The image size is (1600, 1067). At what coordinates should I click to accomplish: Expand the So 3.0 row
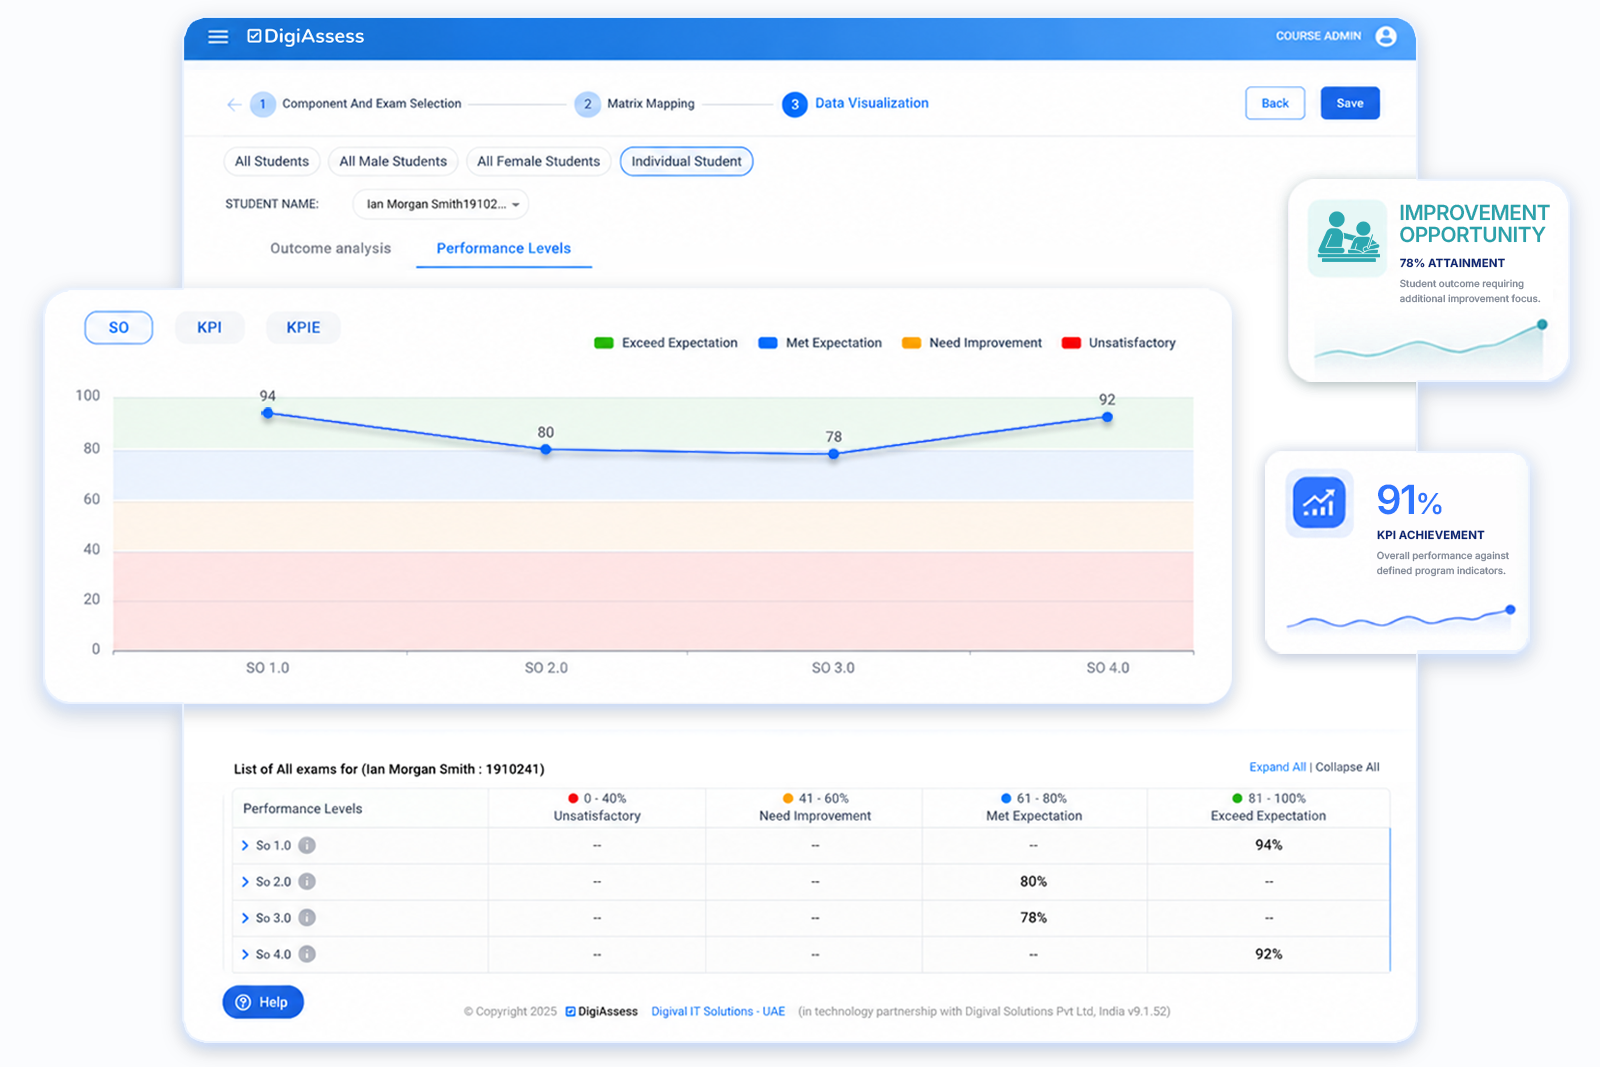[x=245, y=918]
